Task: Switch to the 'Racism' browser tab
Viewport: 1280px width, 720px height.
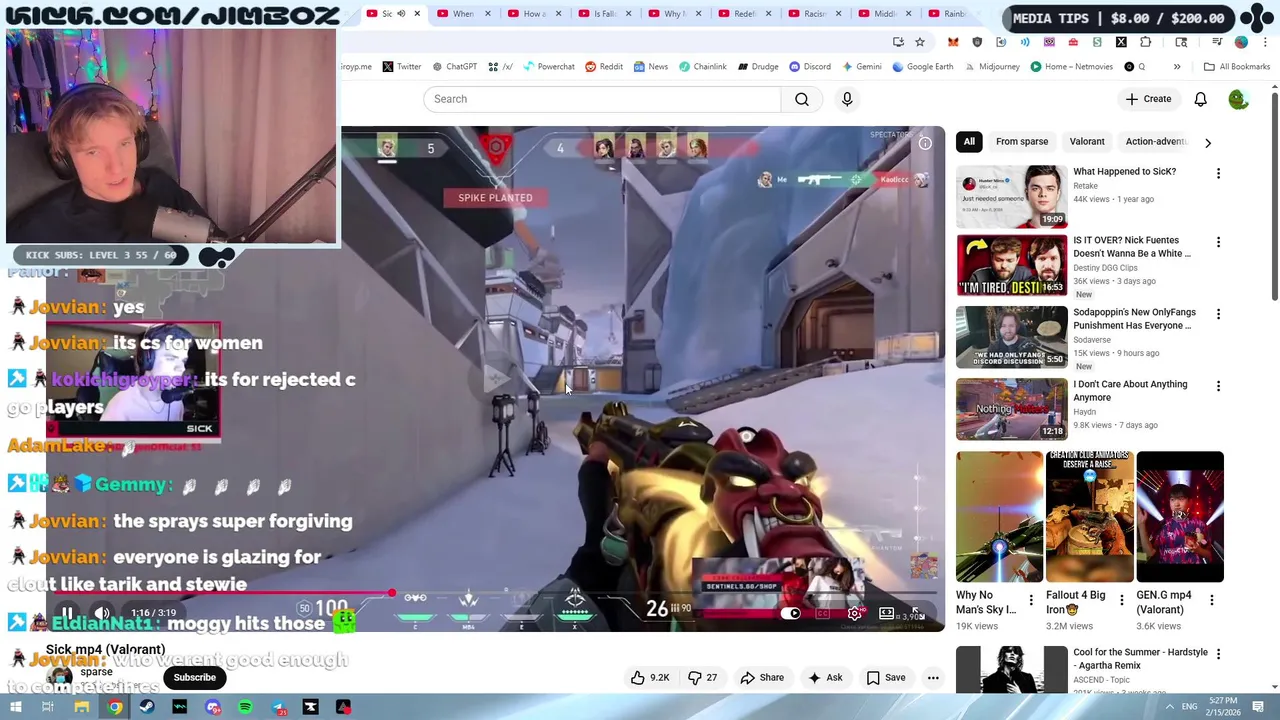Action: (x=814, y=13)
